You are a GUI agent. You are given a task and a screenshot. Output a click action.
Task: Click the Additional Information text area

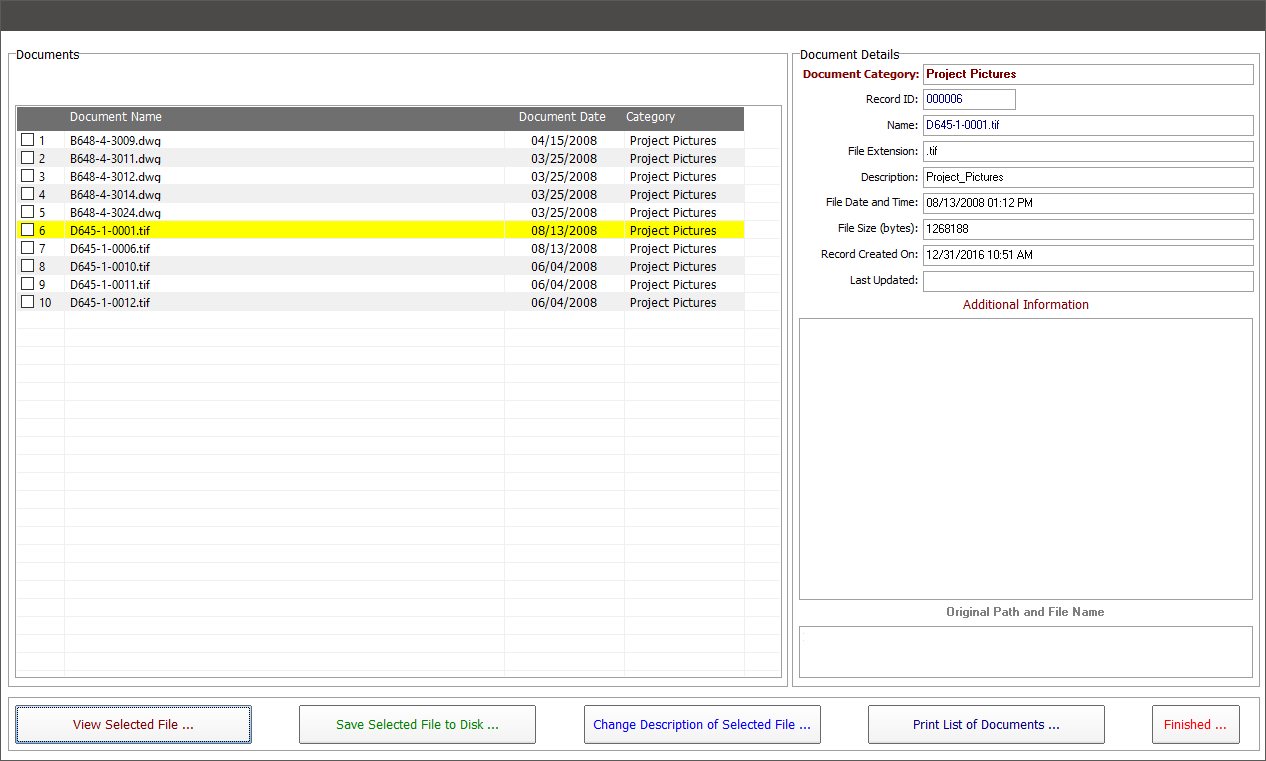[x=1025, y=458]
